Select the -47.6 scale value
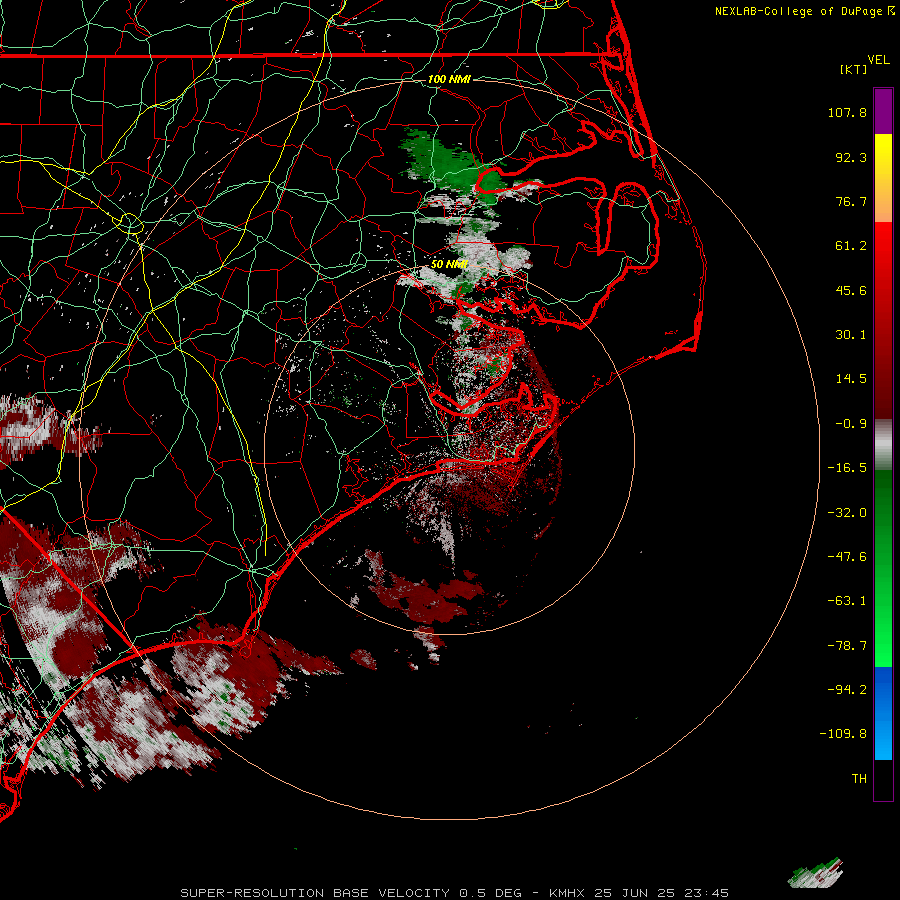The width and height of the screenshot is (900, 900). coord(847,557)
